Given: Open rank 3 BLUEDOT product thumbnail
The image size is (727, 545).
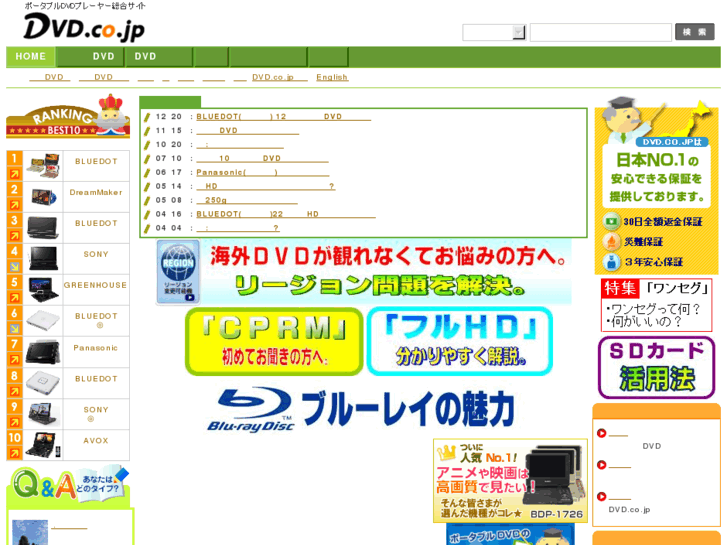Looking at the screenshot, I should coord(43,228).
